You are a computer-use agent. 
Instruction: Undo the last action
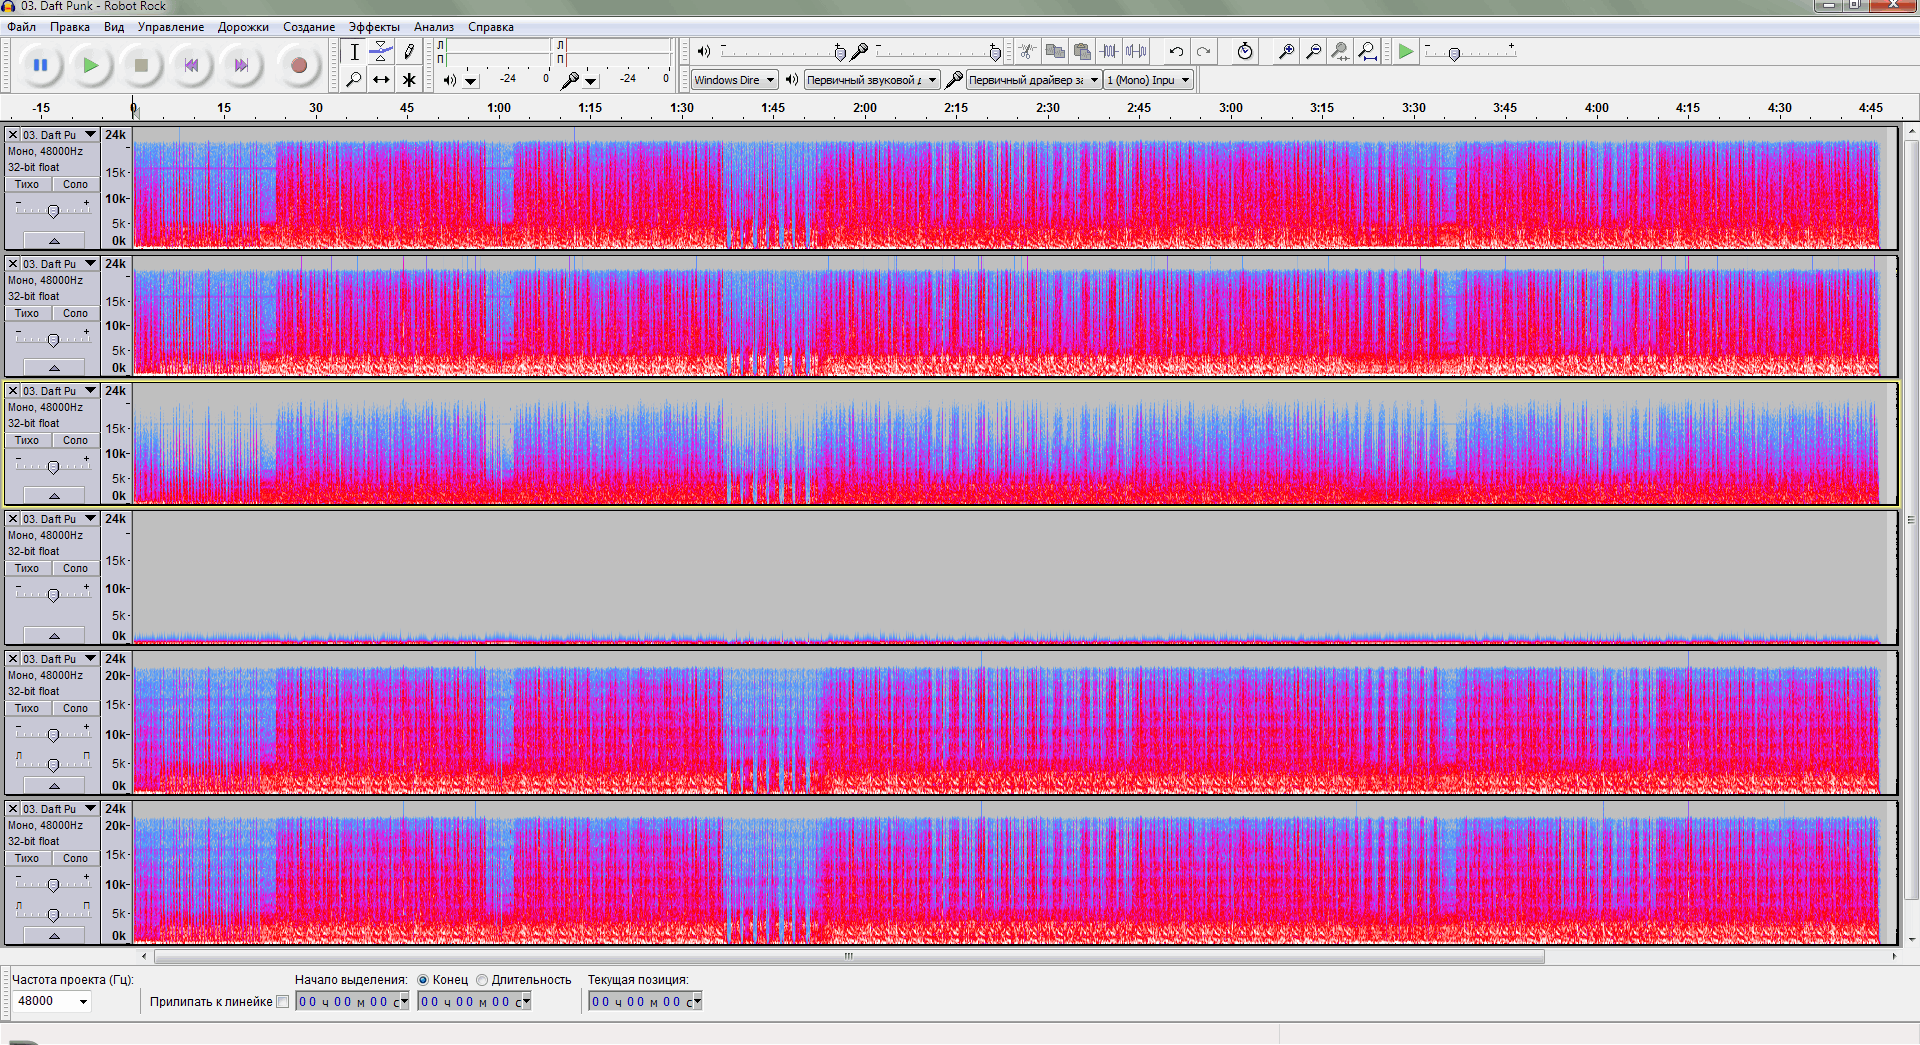pos(1176,52)
